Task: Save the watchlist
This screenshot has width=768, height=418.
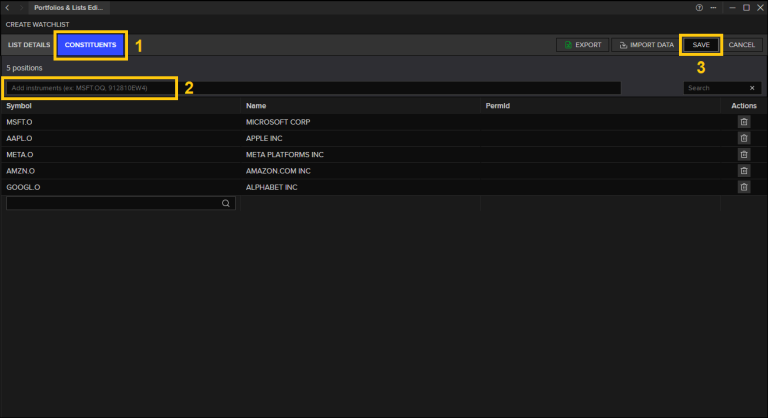Action: pos(701,45)
